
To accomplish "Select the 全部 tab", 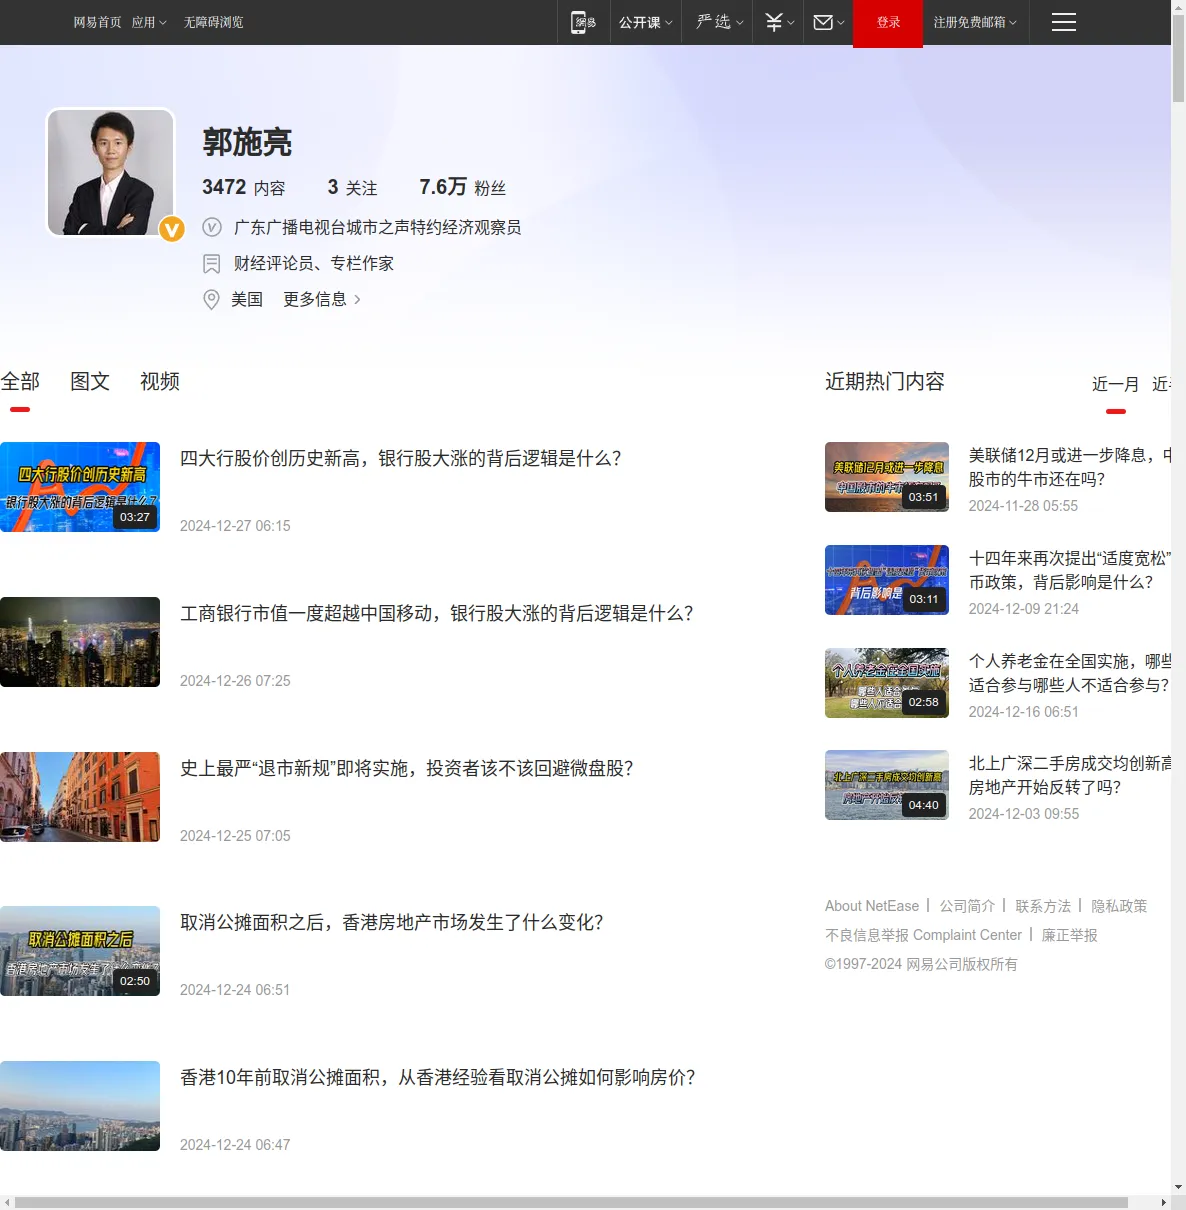I will pyautogui.click(x=20, y=381).
